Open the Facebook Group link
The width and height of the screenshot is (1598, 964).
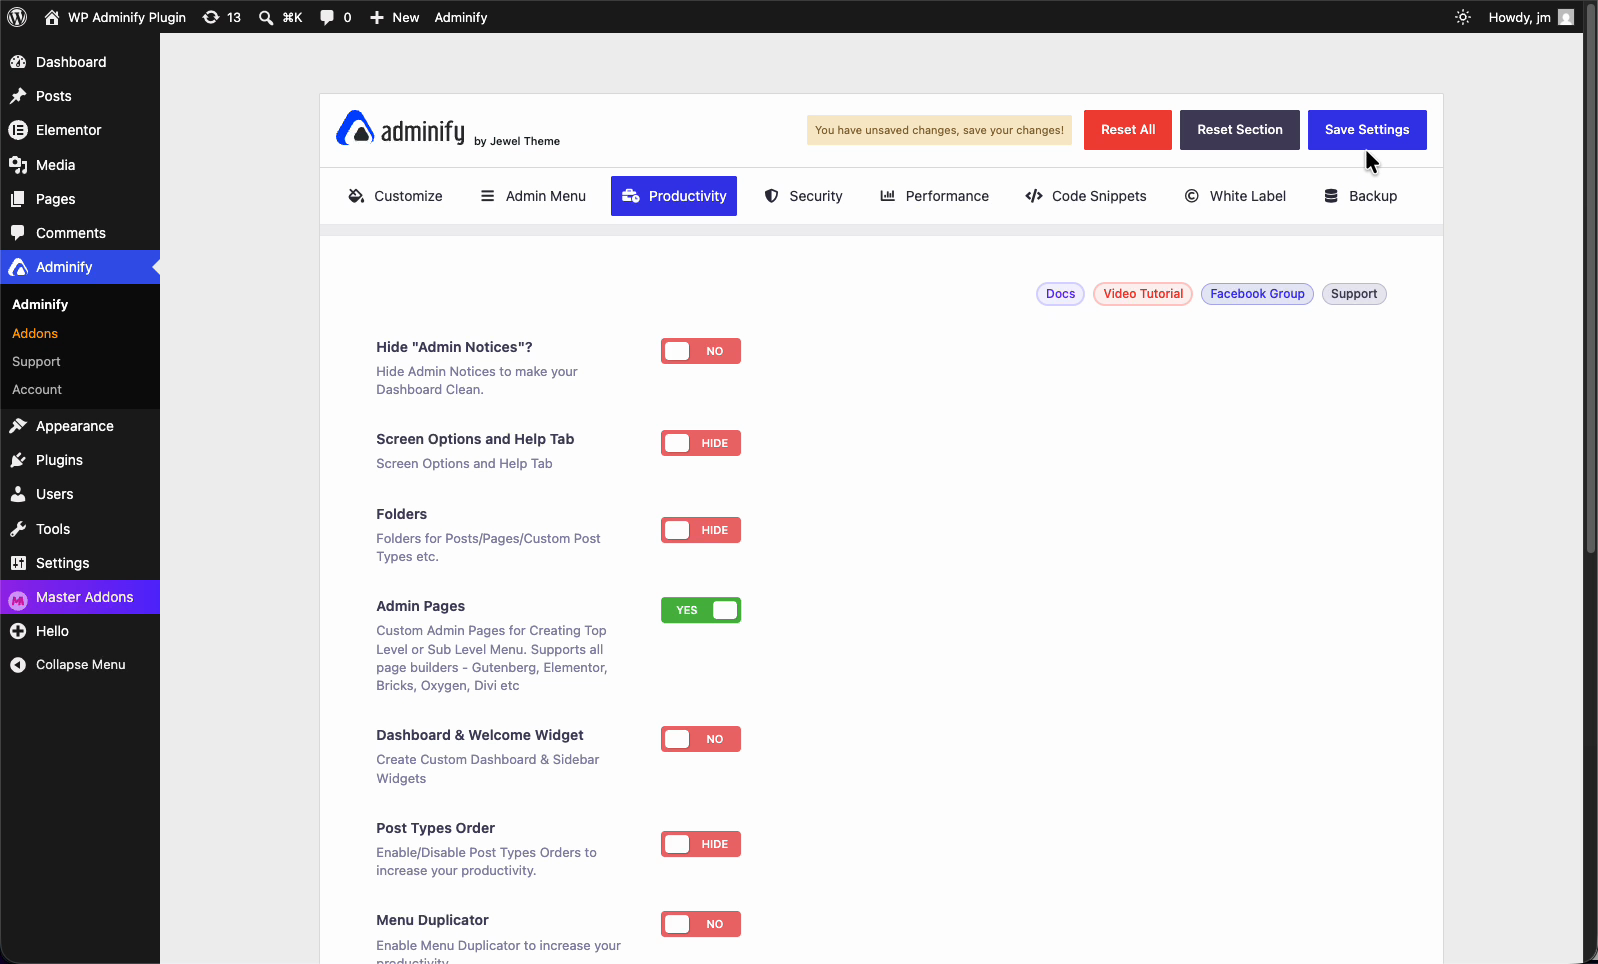[x=1257, y=294]
